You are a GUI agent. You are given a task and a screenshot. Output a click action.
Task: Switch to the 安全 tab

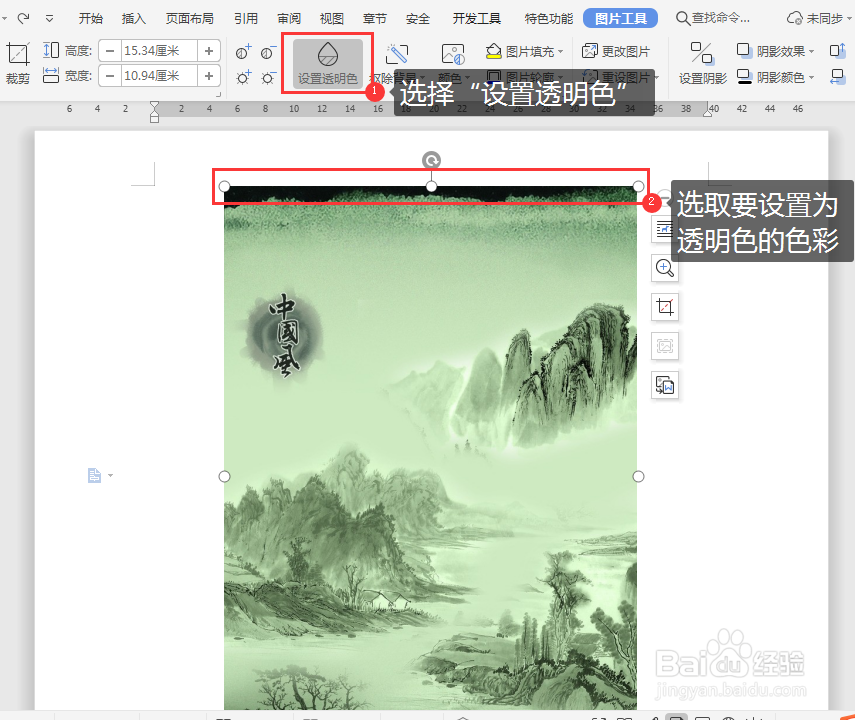pyautogui.click(x=418, y=19)
